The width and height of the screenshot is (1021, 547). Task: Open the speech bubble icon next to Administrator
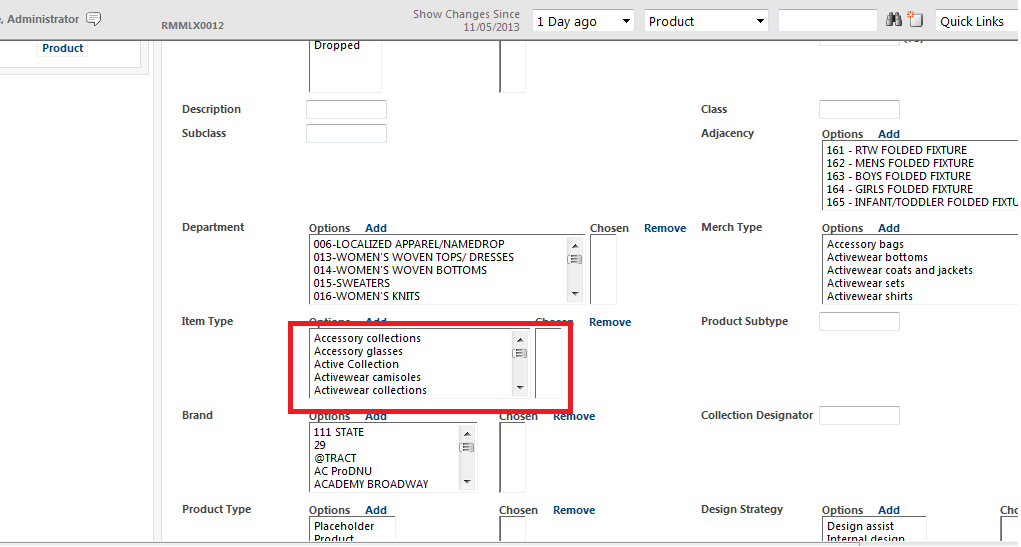tap(94, 19)
